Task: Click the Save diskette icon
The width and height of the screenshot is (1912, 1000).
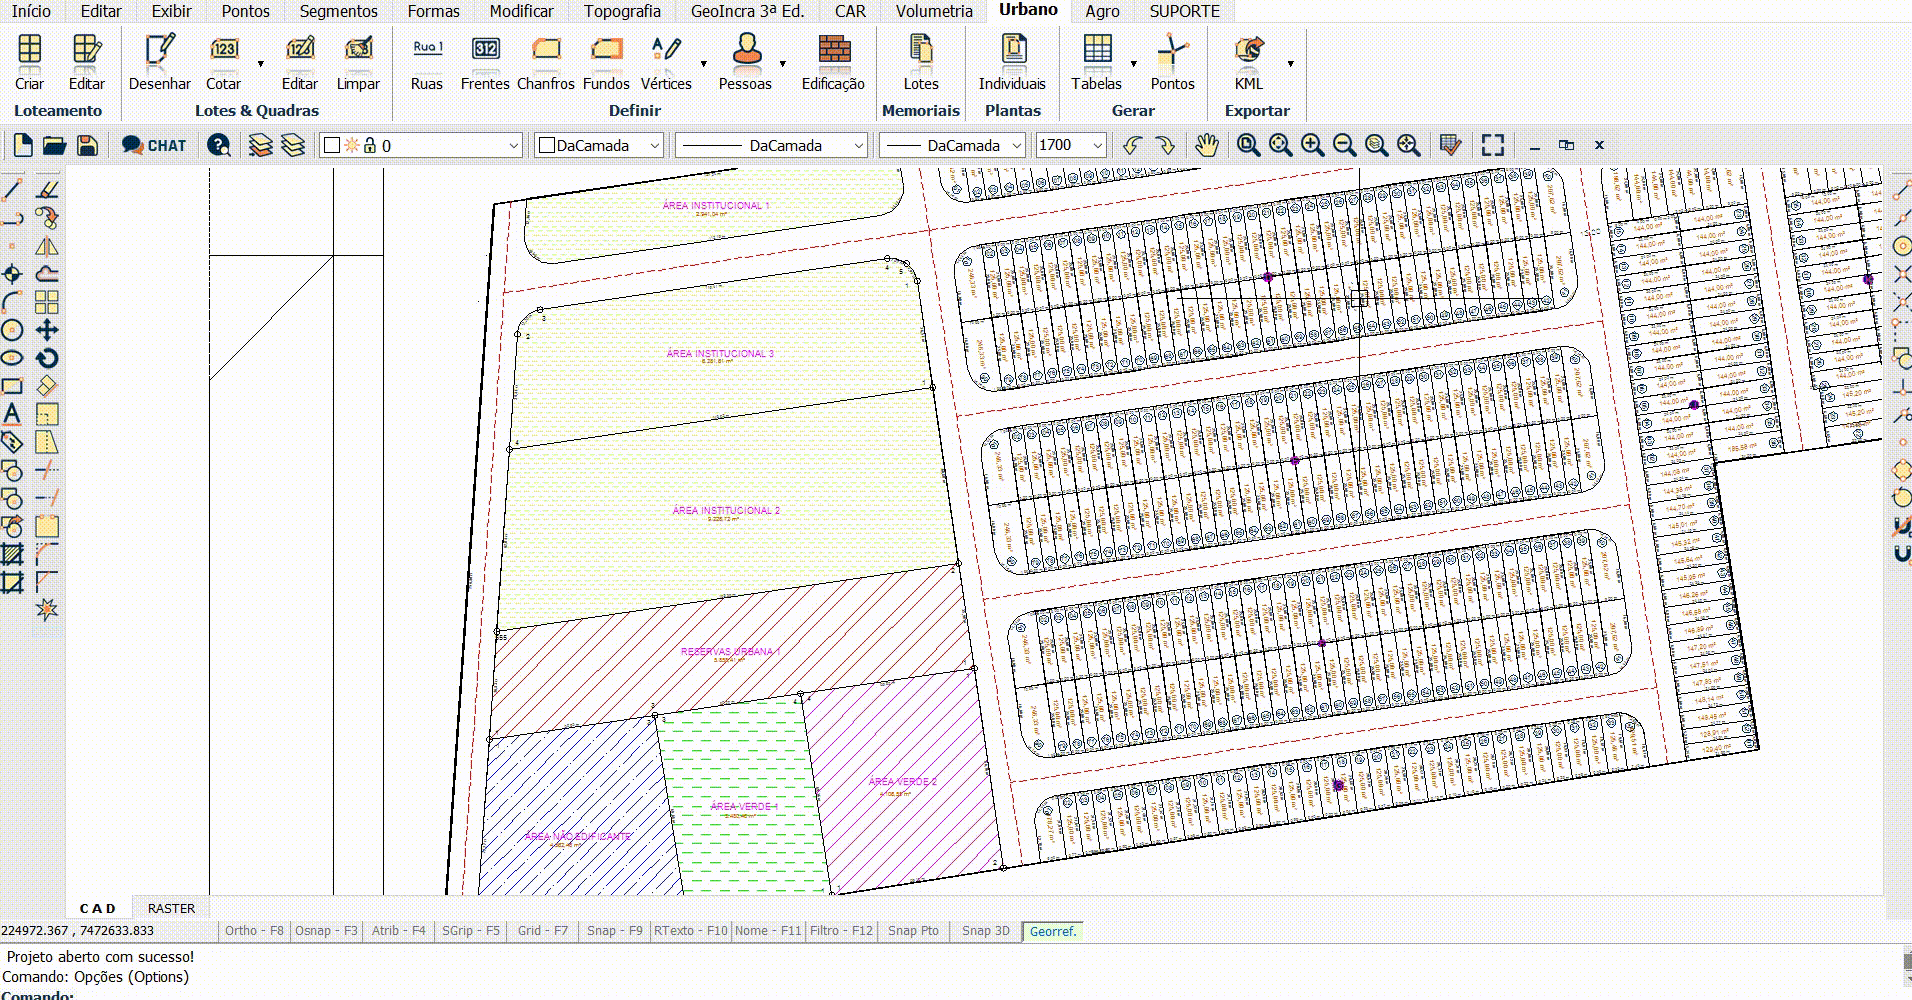Action: point(87,146)
